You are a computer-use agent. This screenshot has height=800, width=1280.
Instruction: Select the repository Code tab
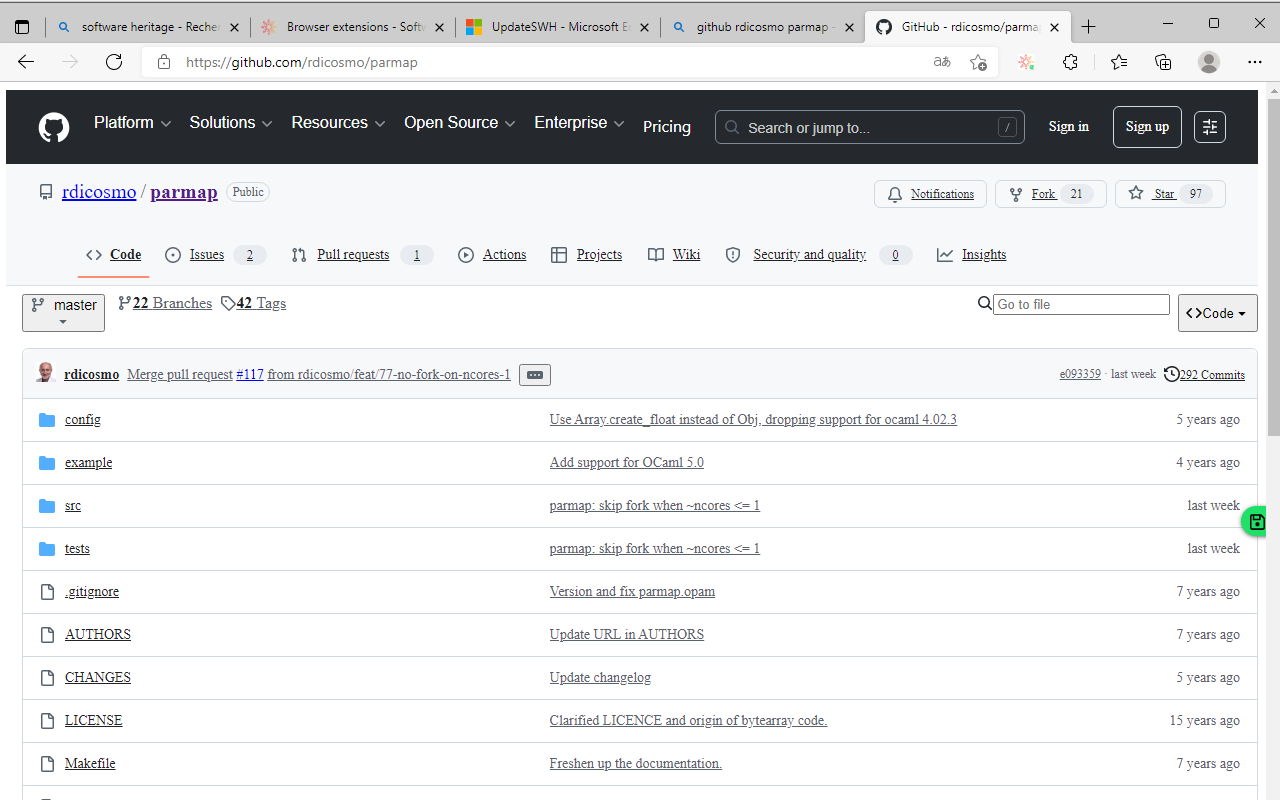point(114,255)
